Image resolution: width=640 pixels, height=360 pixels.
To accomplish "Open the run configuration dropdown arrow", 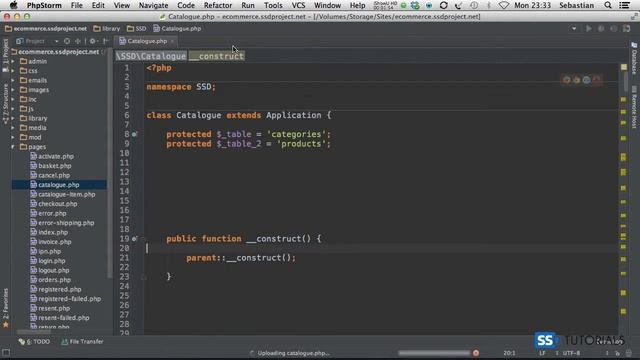I will [574, 29].
